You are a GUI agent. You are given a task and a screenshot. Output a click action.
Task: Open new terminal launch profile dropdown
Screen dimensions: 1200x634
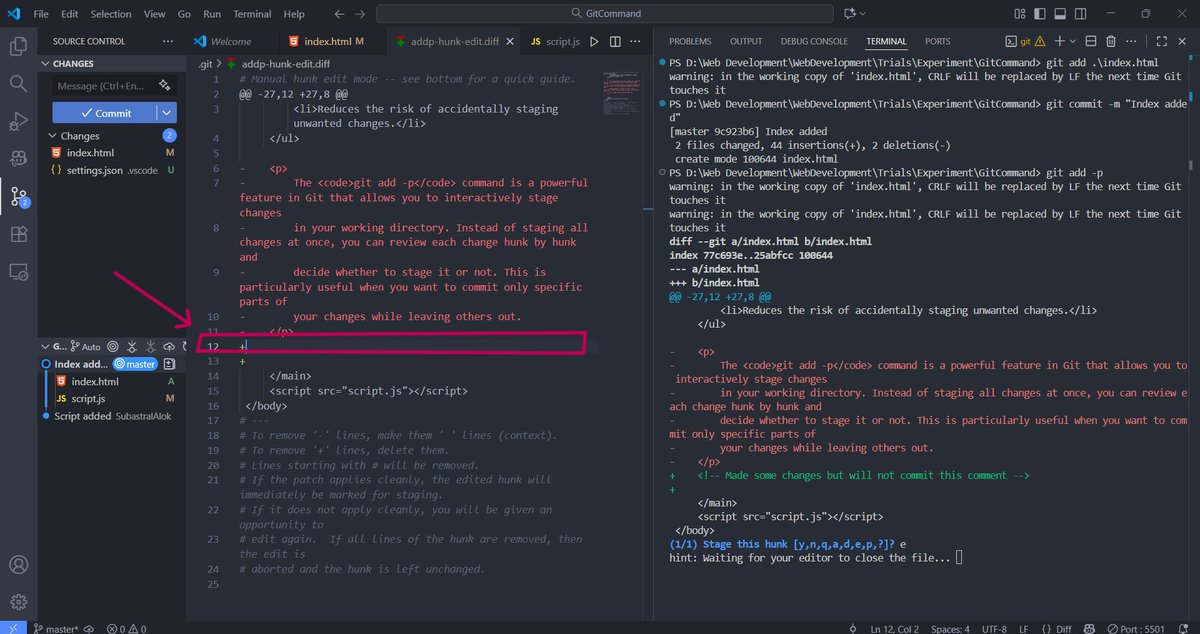pos(1071,42)
